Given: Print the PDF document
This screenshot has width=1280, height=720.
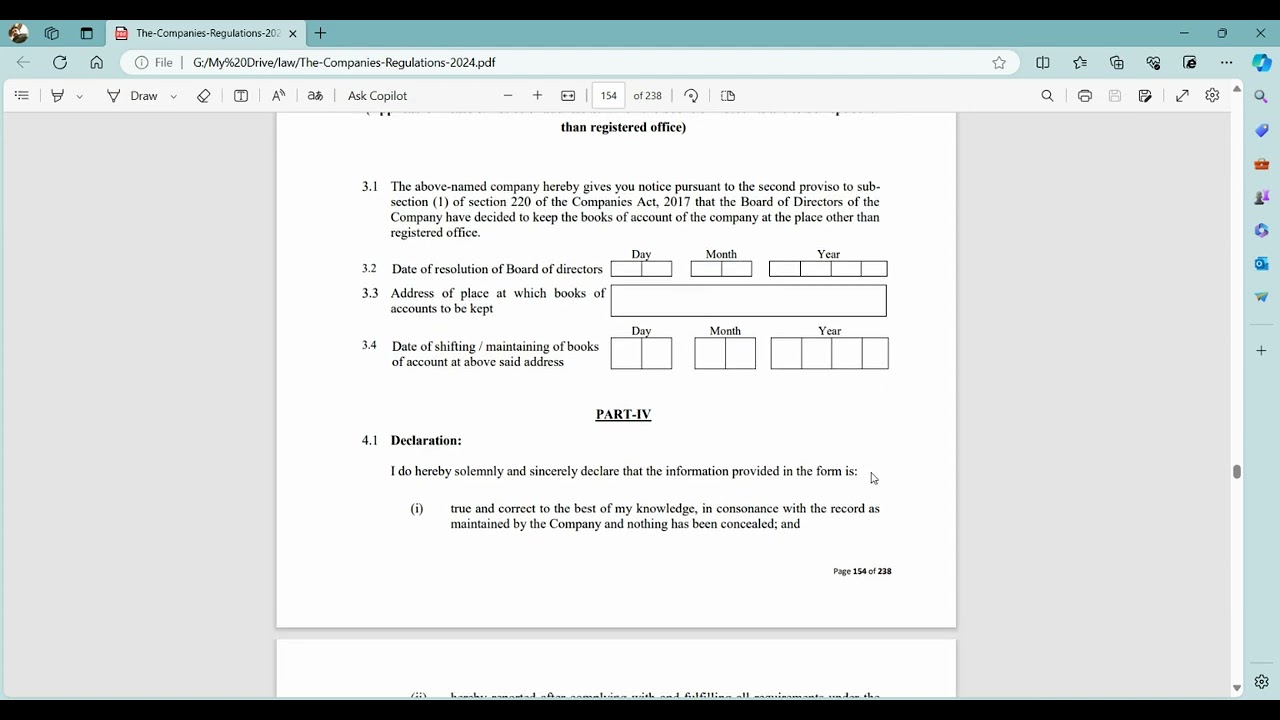Looking at the screenshot, I should (1085, 96).
